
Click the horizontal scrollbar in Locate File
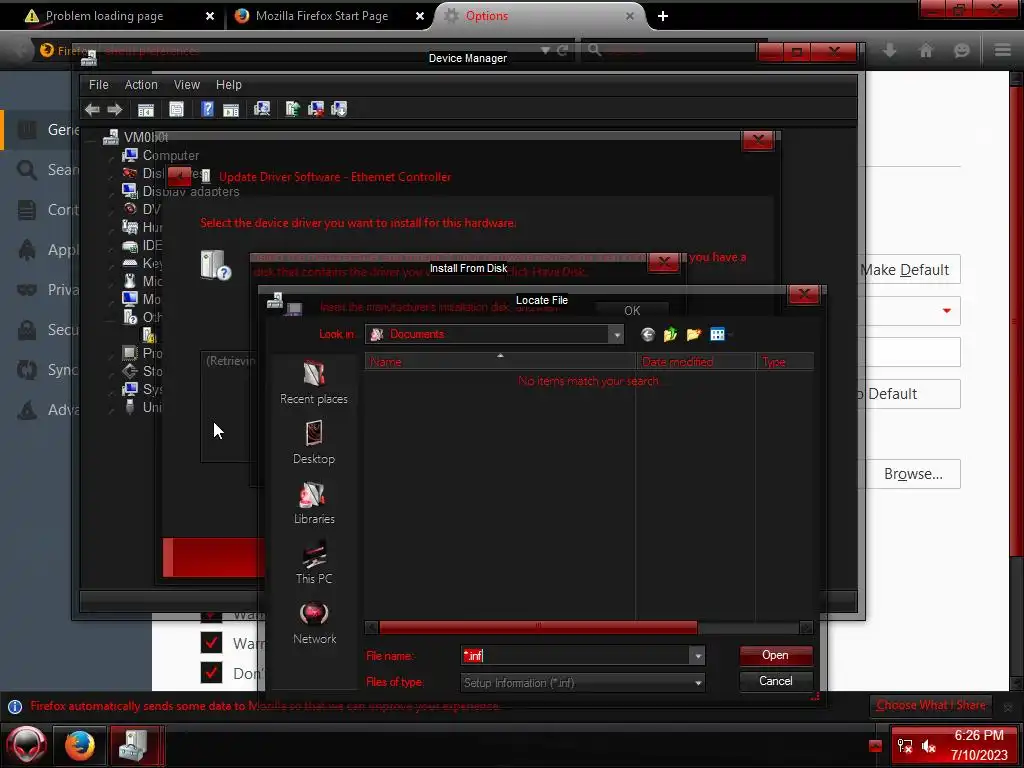(x=538, y=627)
